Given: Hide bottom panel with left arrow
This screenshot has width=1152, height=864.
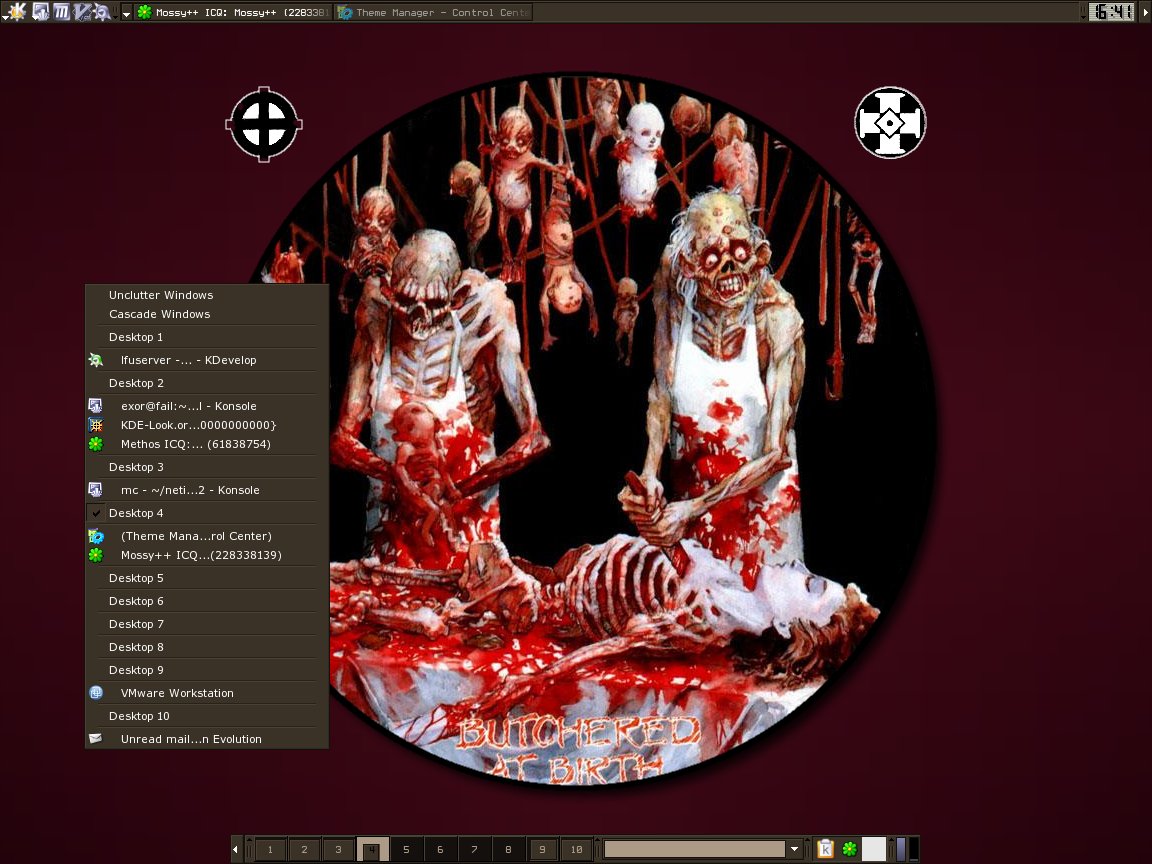Looking at the screenshot, I should tap(236, 849).
